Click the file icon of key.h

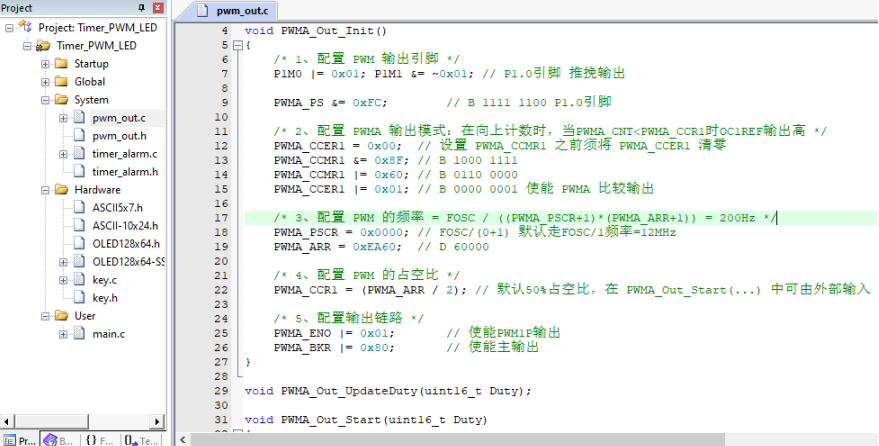(x=80, y=298)
